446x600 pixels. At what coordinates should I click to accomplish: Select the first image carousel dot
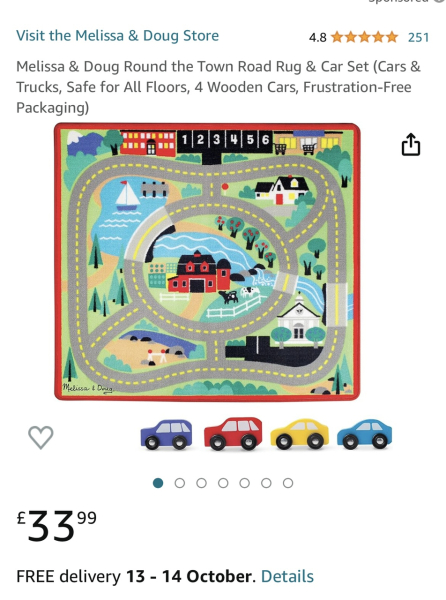[158, 483]
